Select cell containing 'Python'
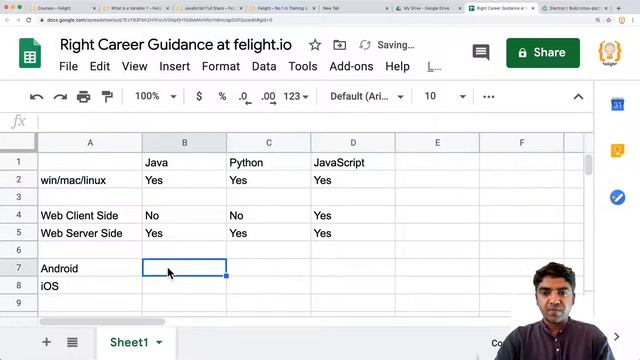Screen dimensions: 640x360 click(269, 162)
